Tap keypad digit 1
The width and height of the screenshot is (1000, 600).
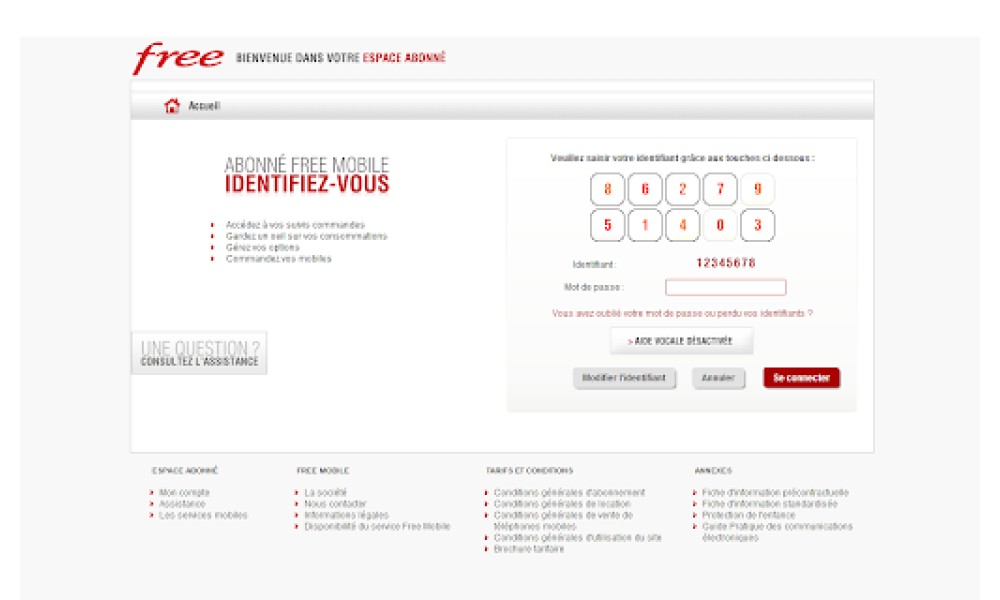click(x=645, y=225)
